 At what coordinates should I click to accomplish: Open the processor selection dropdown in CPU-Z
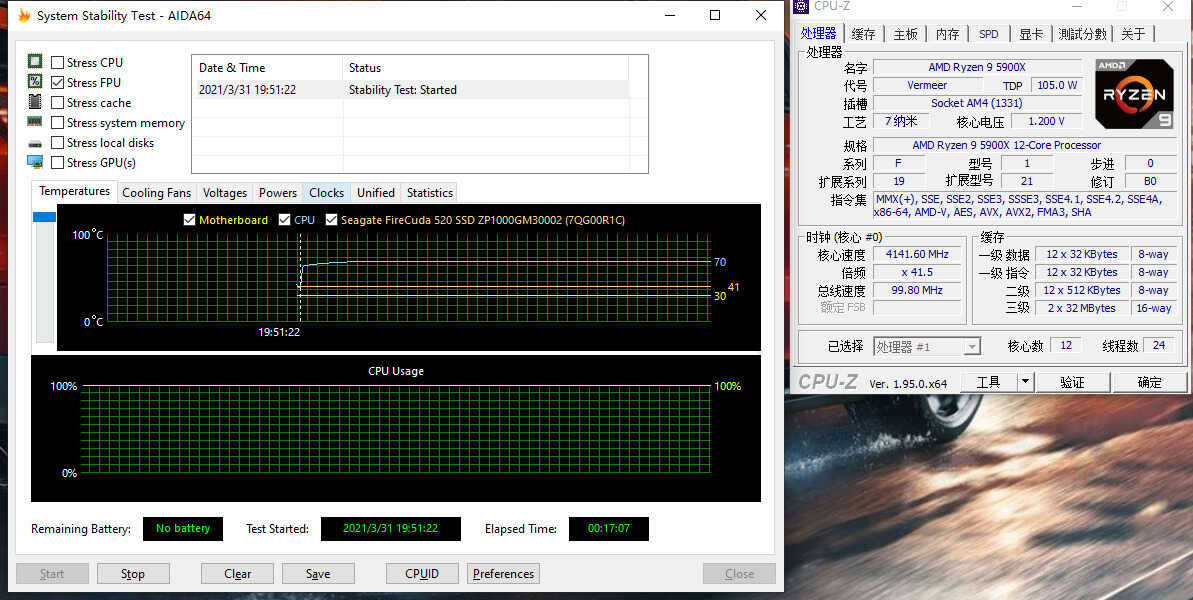(972, 347)
